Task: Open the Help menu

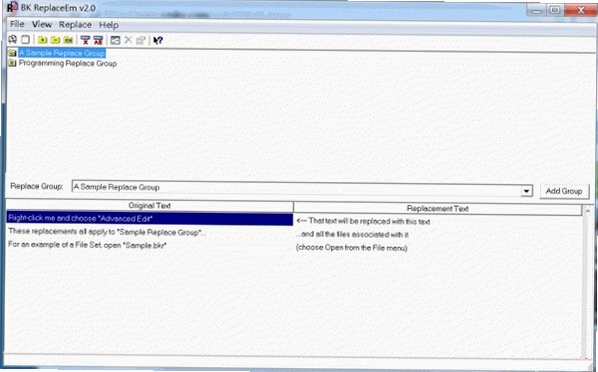Action: point(109,25)
